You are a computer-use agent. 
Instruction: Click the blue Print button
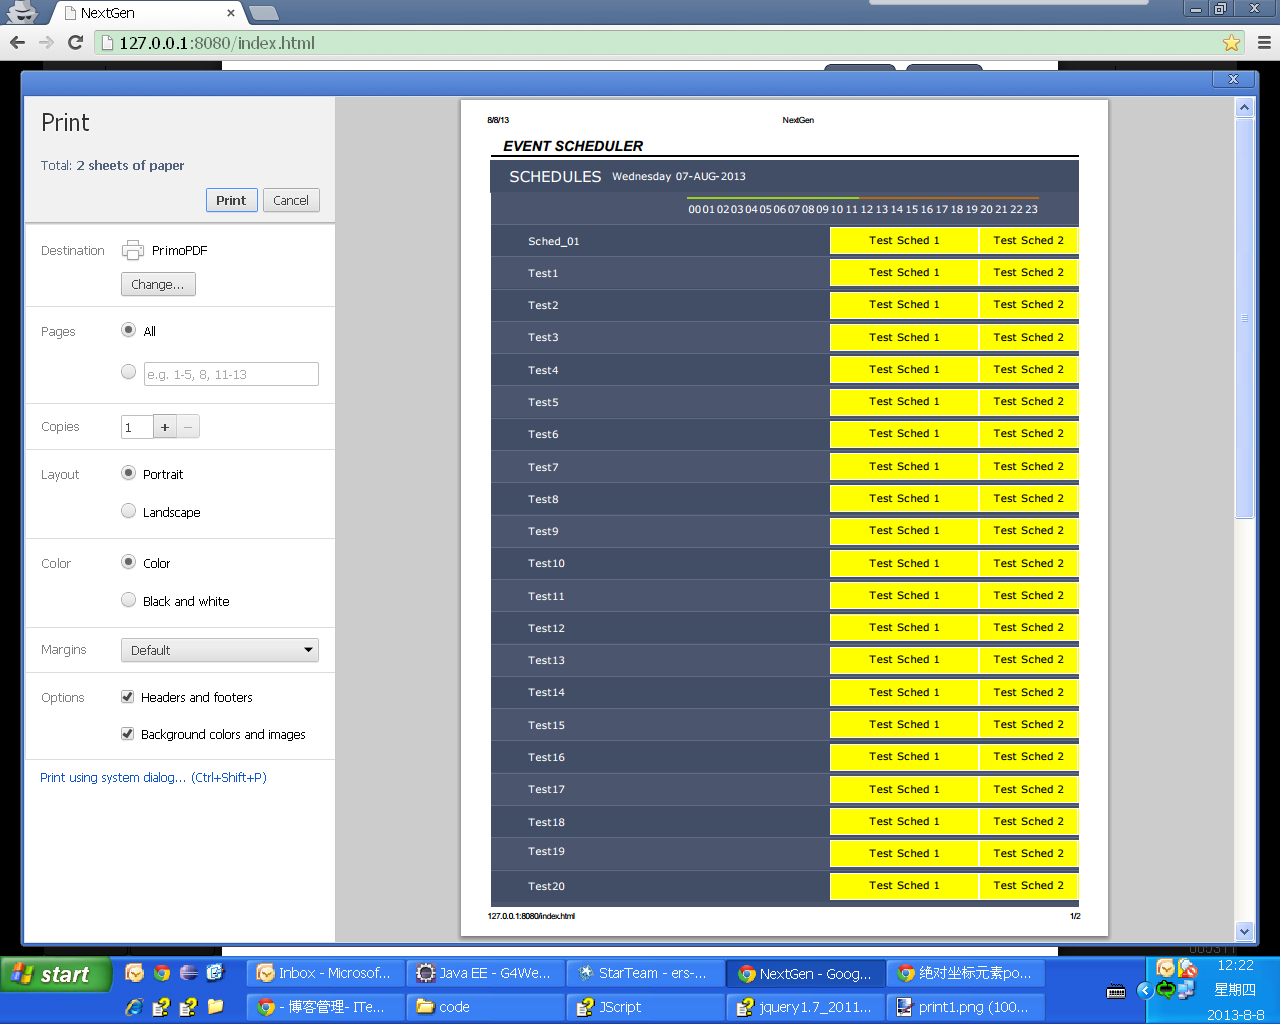click(231, 200)
